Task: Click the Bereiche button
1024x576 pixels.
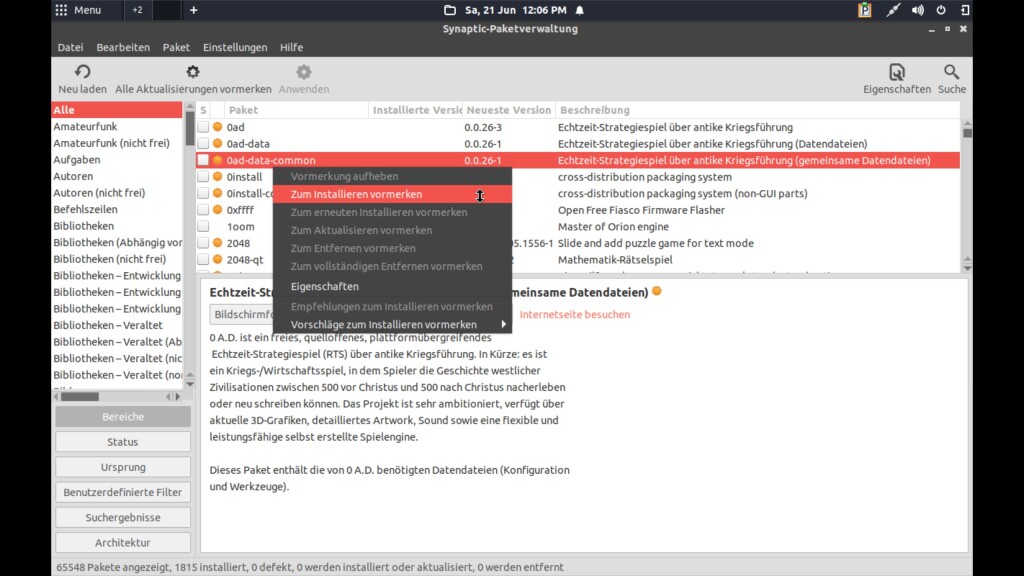Action: pos(123,416)
